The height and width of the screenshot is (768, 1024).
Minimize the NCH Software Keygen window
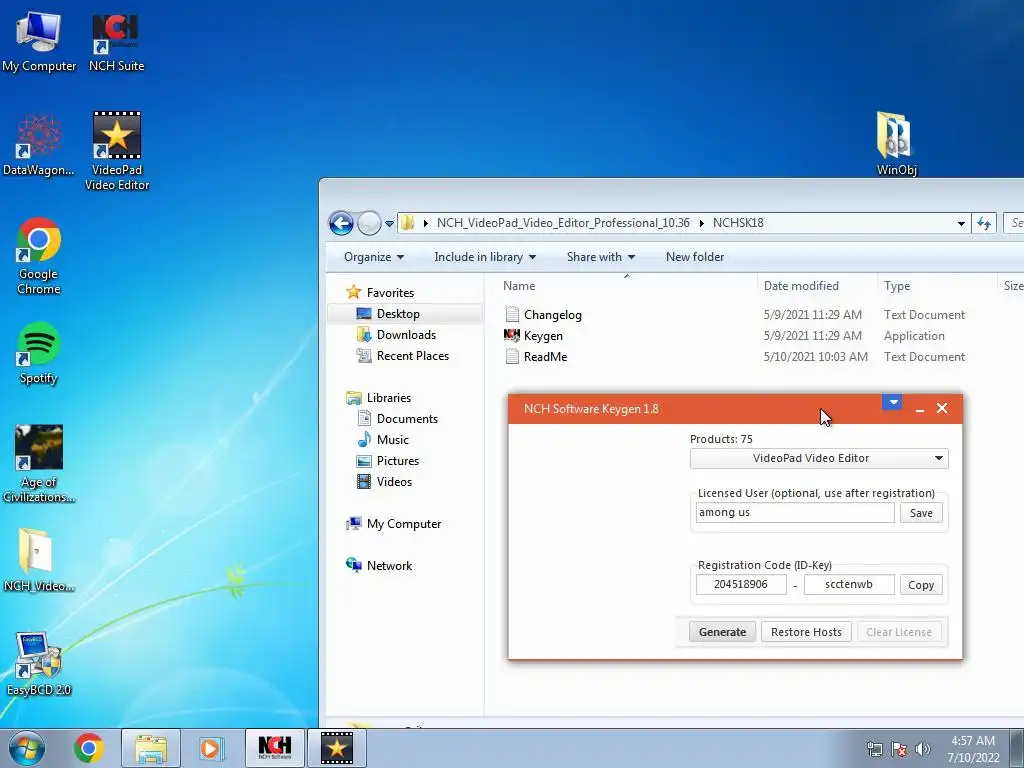coord(920,409)
